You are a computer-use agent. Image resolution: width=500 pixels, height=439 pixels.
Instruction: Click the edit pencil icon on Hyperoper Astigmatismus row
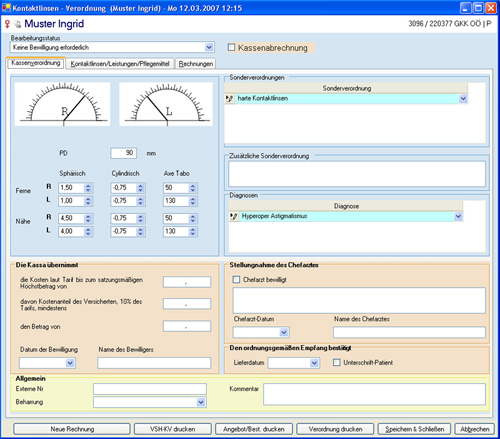tap(234, 217)
